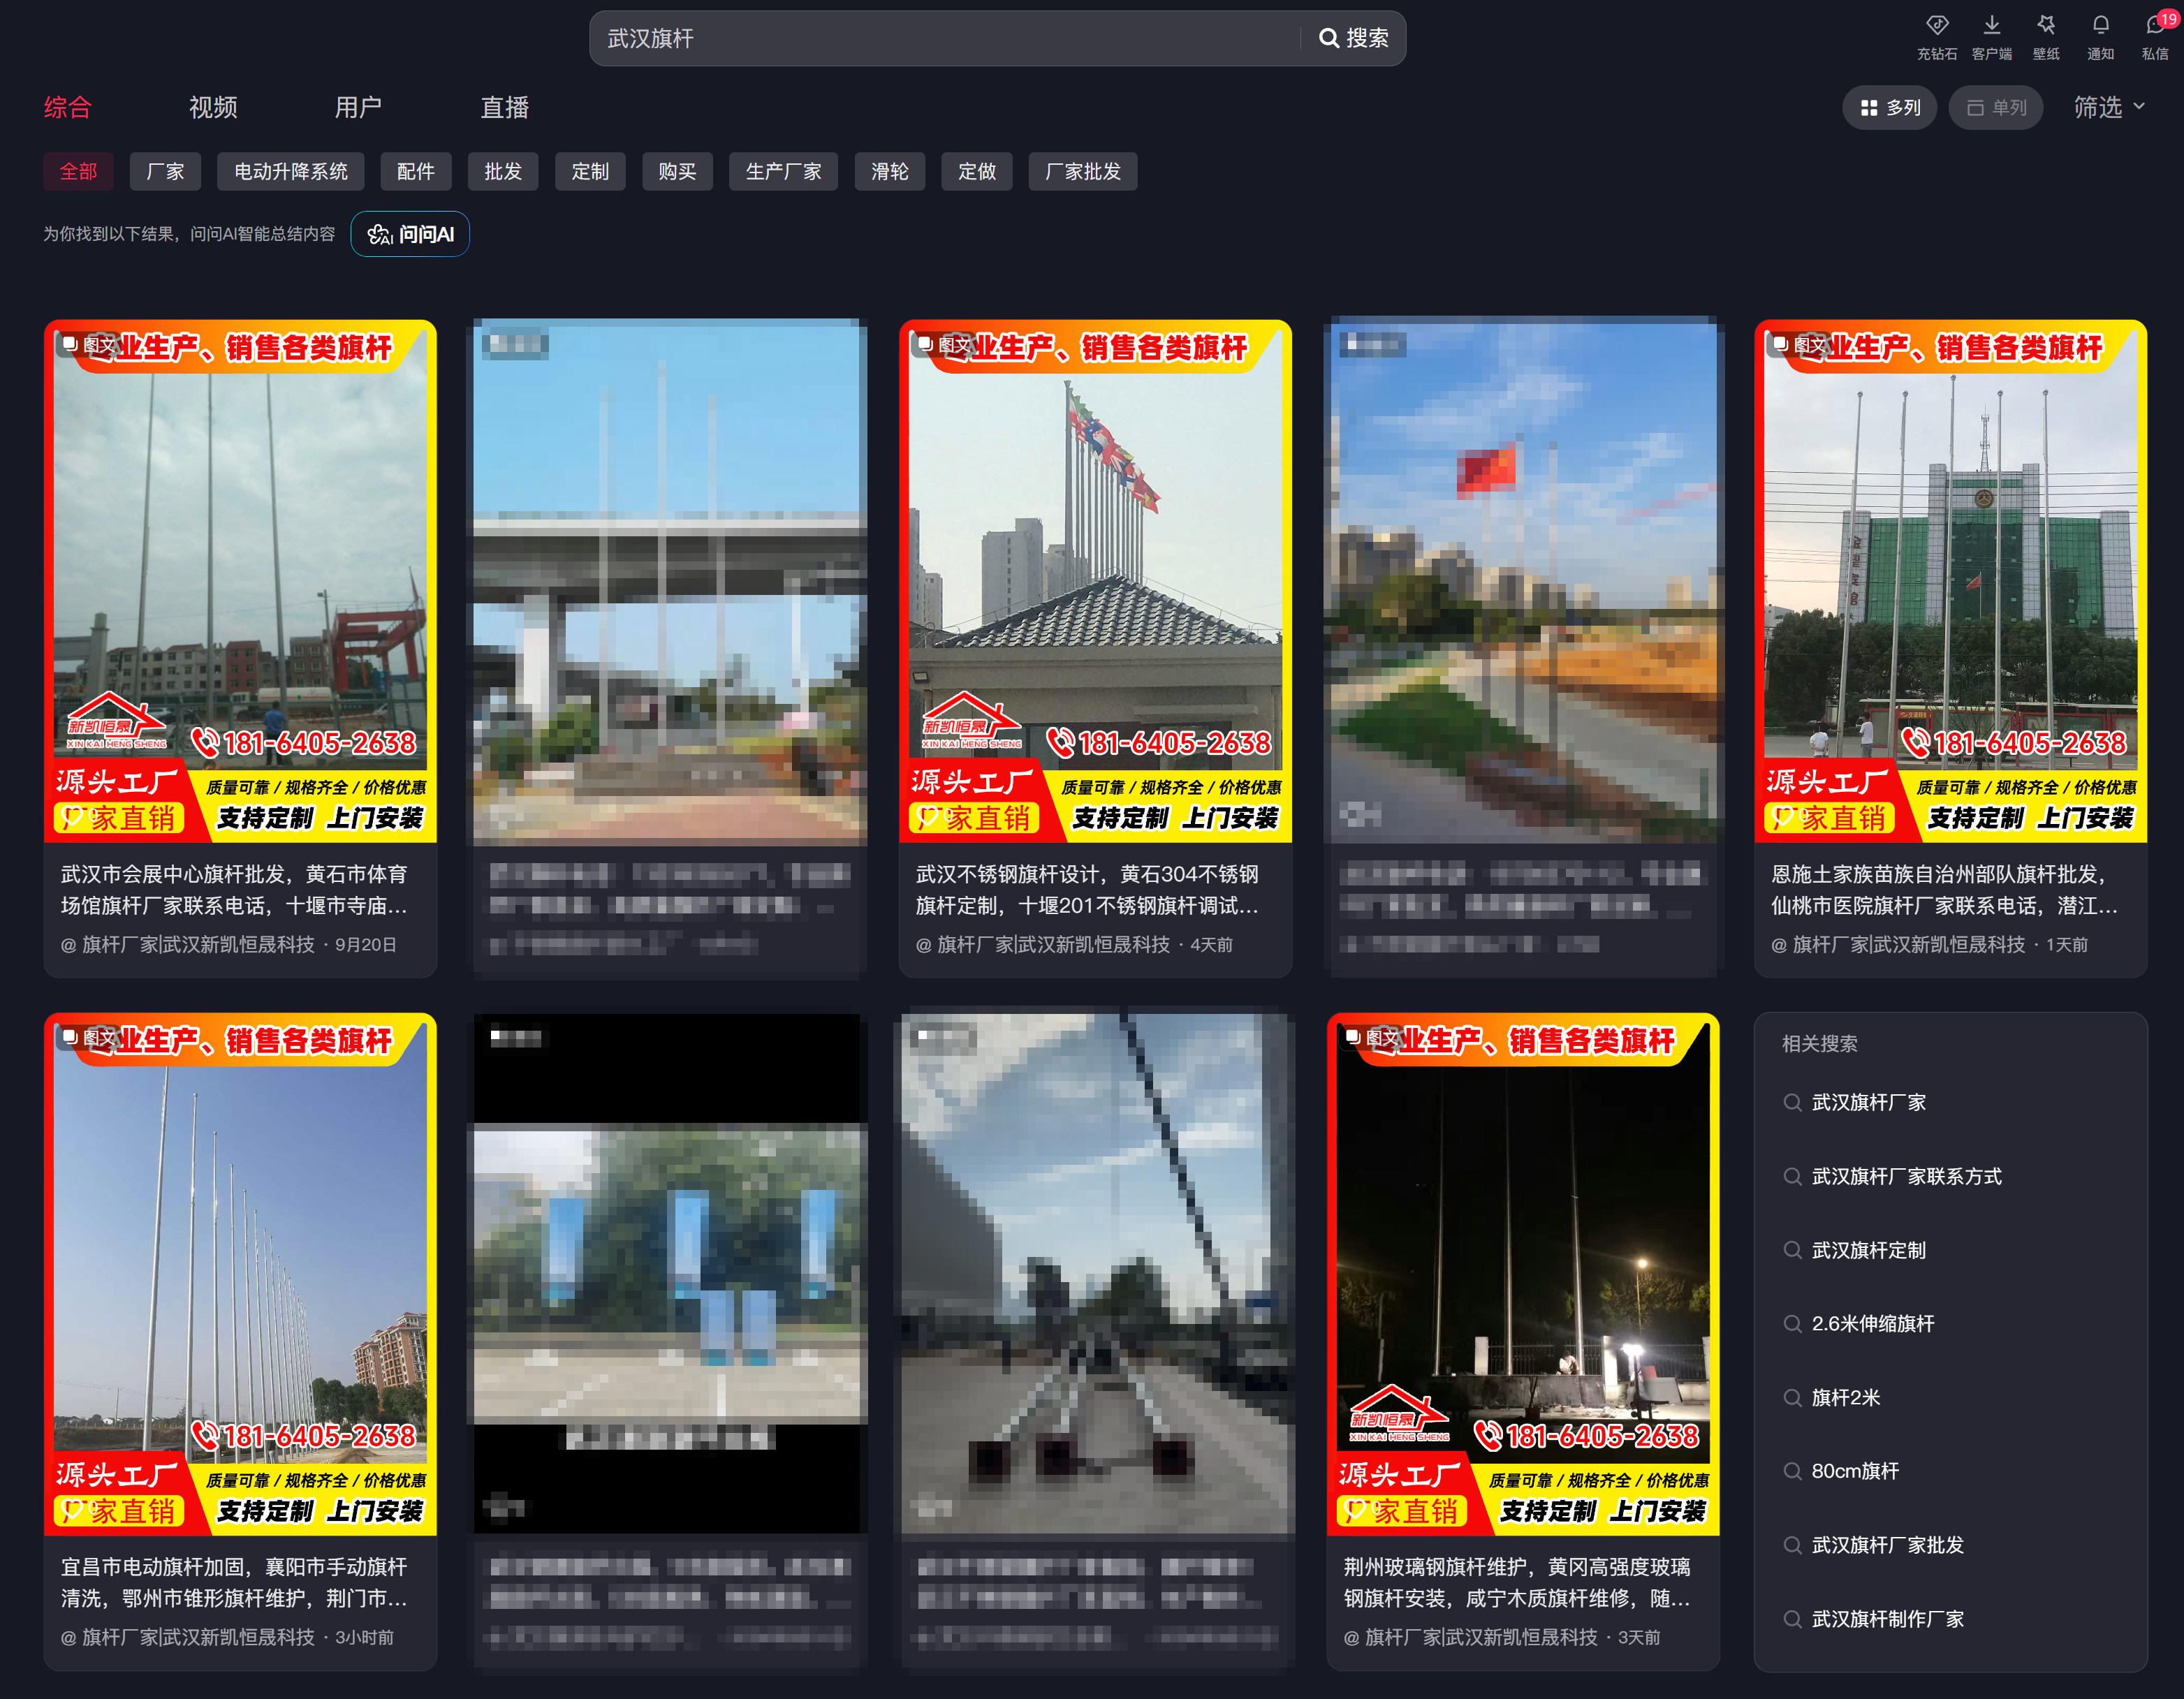Expand the 筛选 filter dropdown
Viewport: 2184px width, 1699px height.
pyautogui.click(x=2109, y=107)
